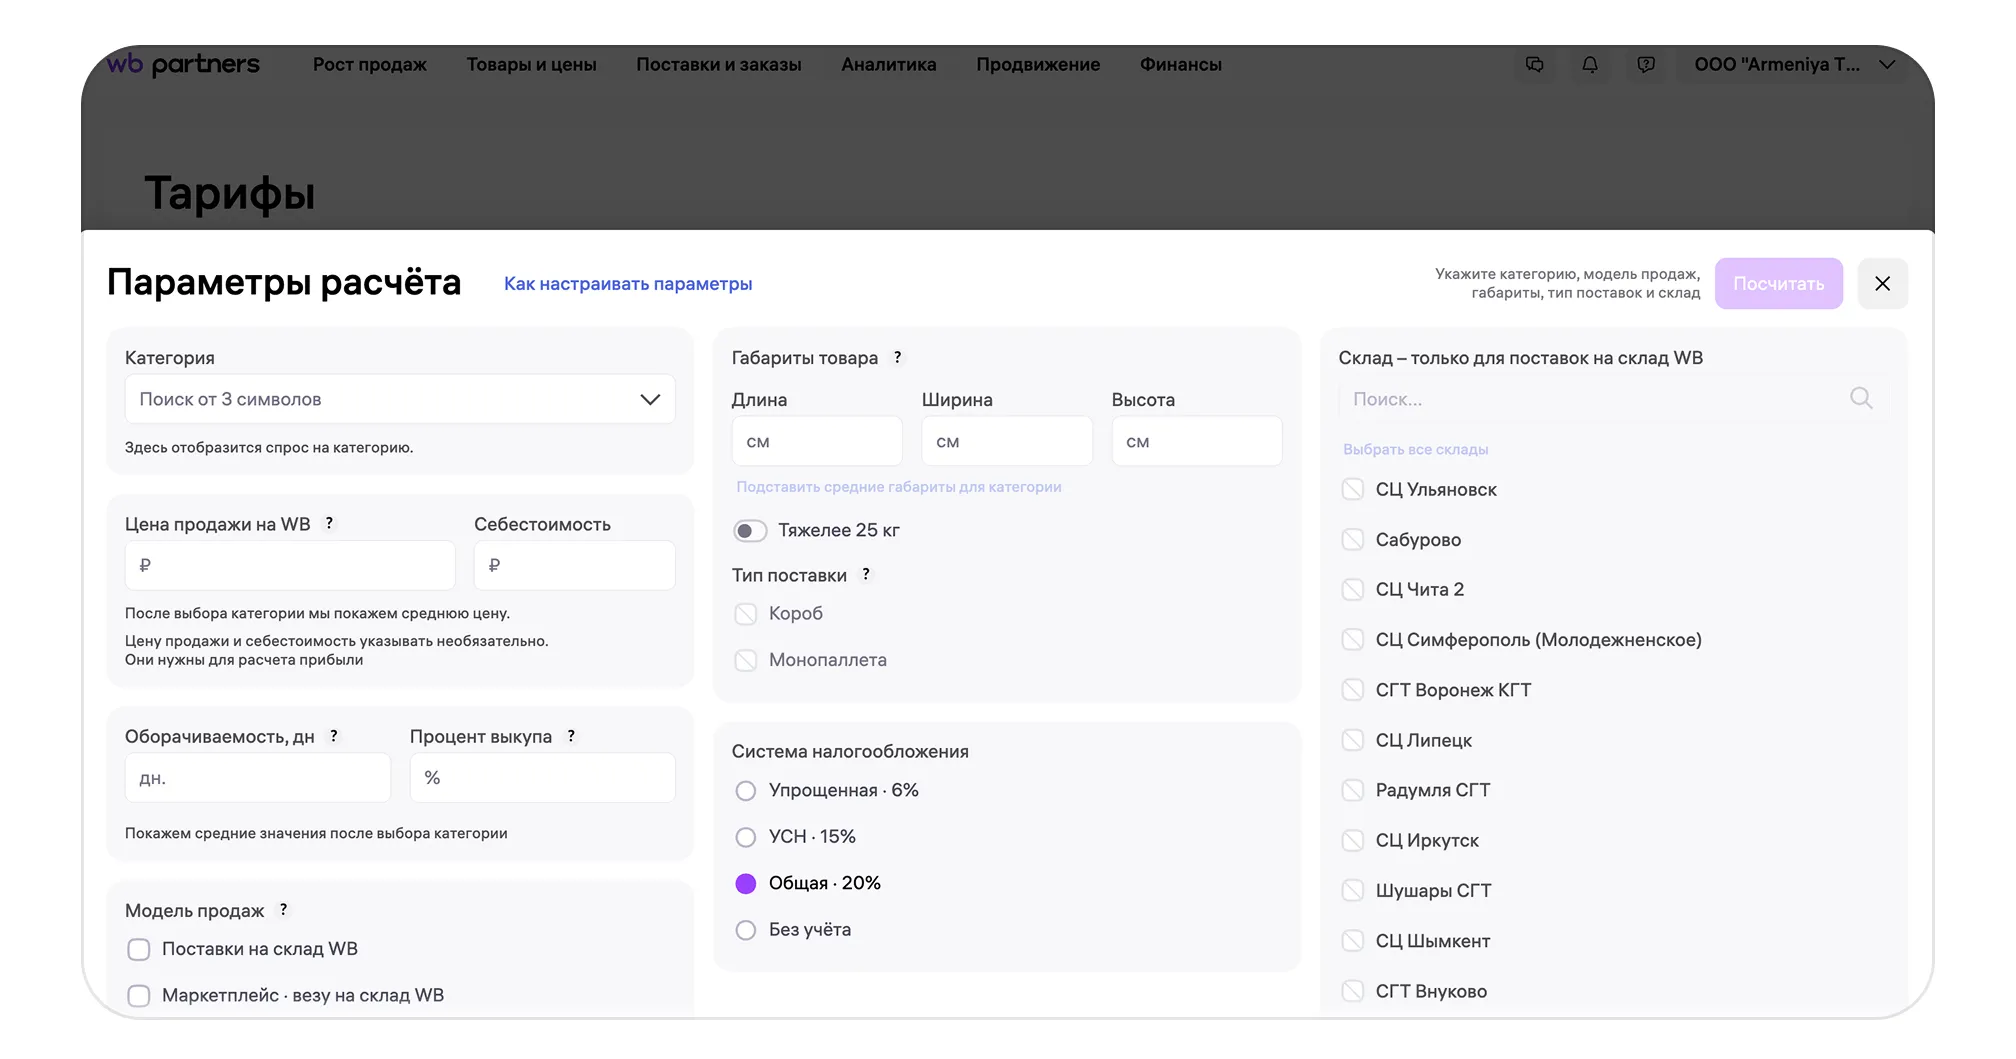
Task: Check the Поставки на склад WB checkbox
Action: 139,949
